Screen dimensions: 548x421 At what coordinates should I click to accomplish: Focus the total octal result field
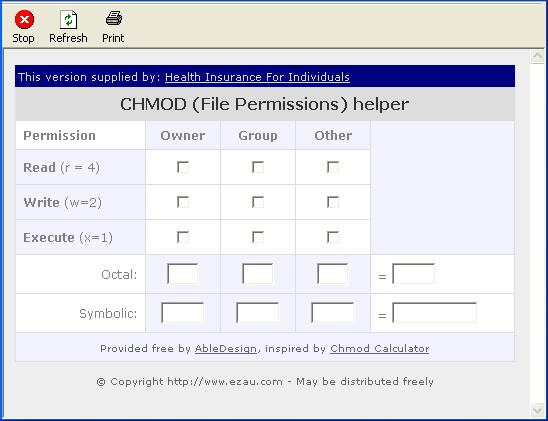coord(413,274)
